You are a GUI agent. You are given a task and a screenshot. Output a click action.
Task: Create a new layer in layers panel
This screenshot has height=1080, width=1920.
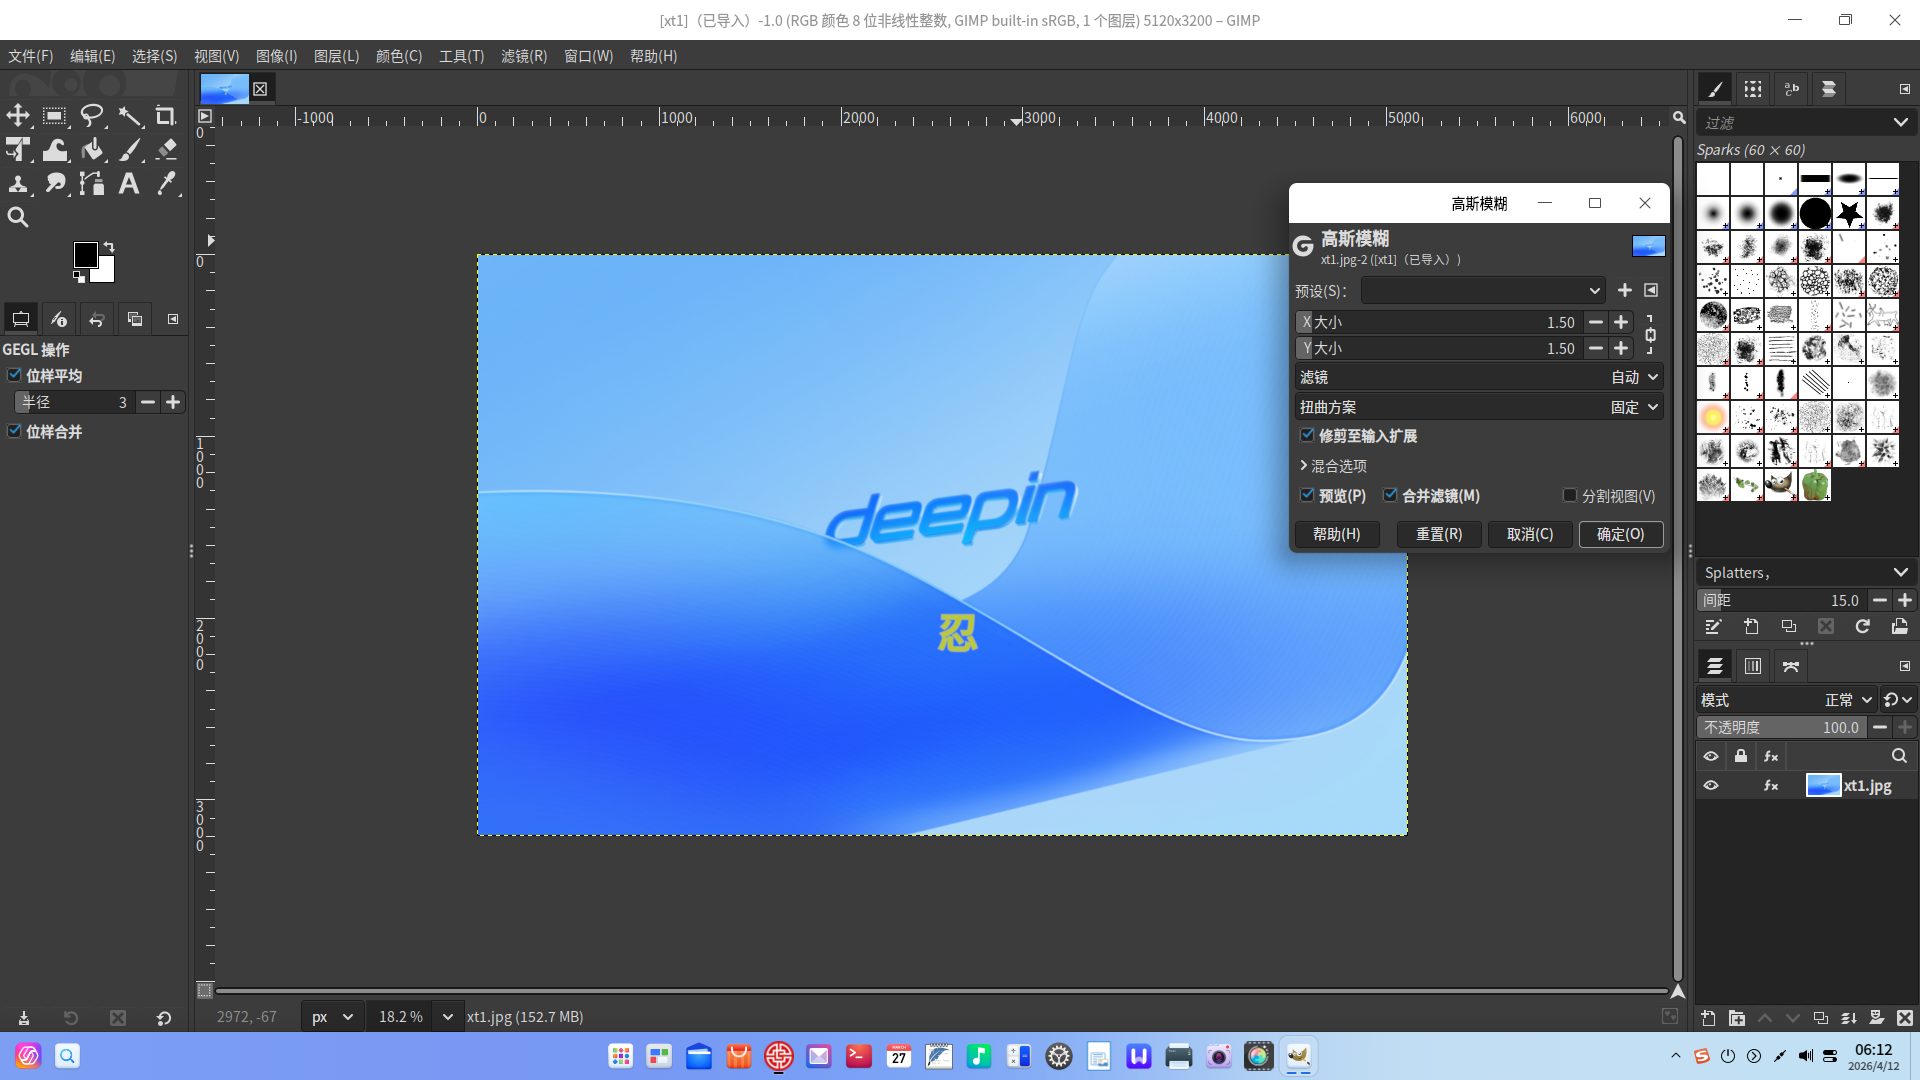(1708, 1018)
